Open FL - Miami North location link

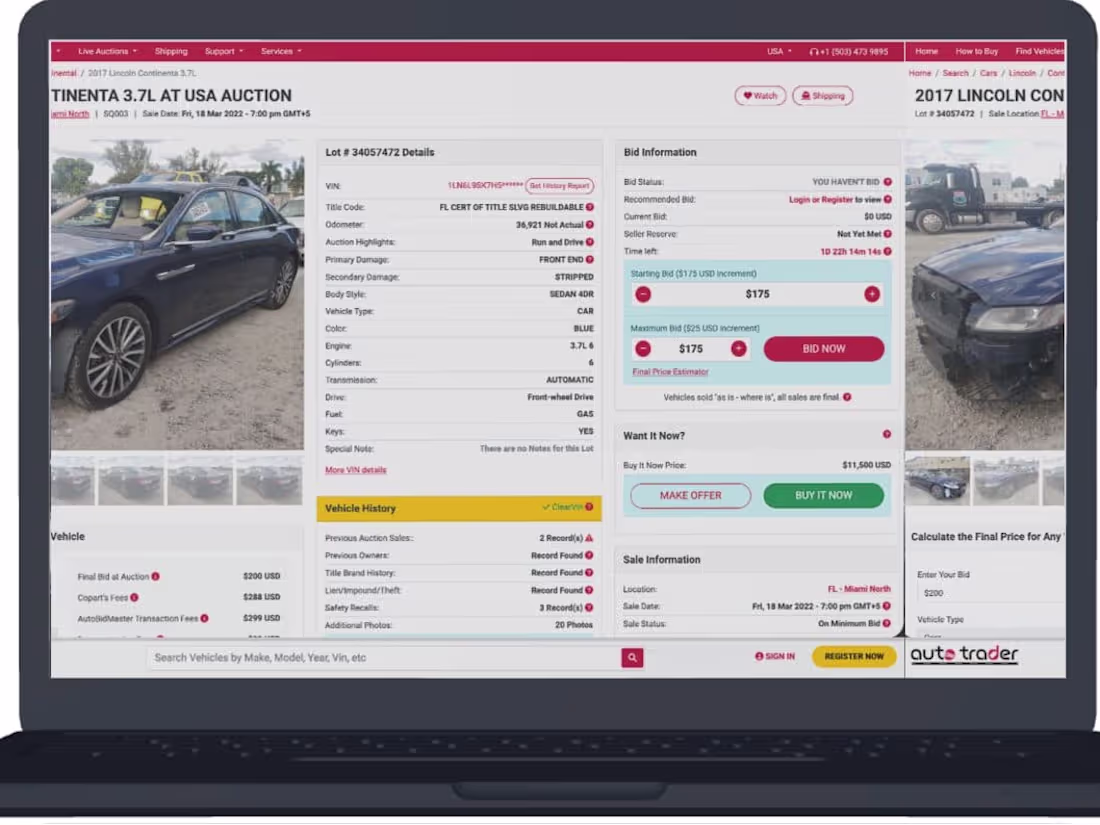[859, 589]
